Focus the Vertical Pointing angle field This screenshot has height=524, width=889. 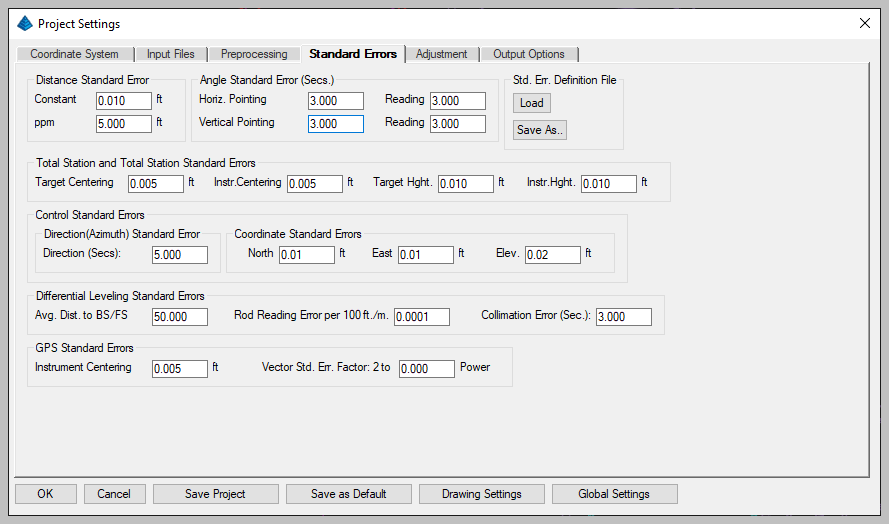point(335,124)
